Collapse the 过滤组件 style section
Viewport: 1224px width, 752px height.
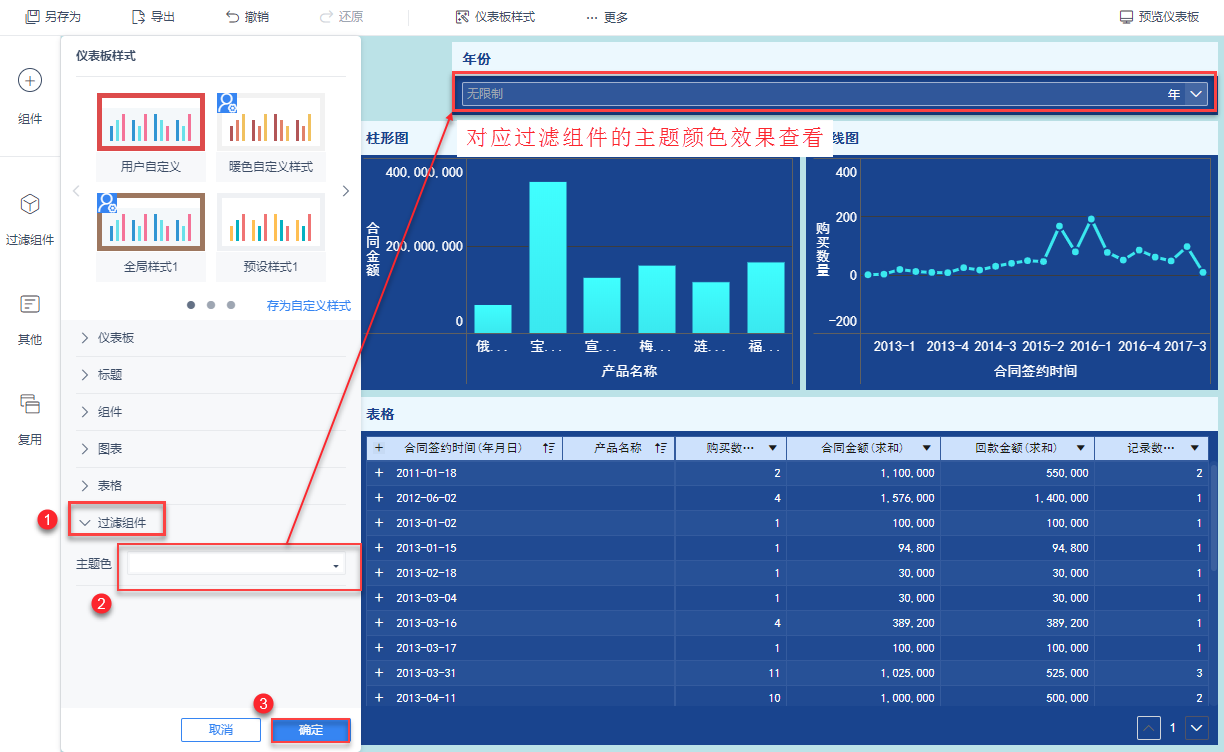click(117, 521)
